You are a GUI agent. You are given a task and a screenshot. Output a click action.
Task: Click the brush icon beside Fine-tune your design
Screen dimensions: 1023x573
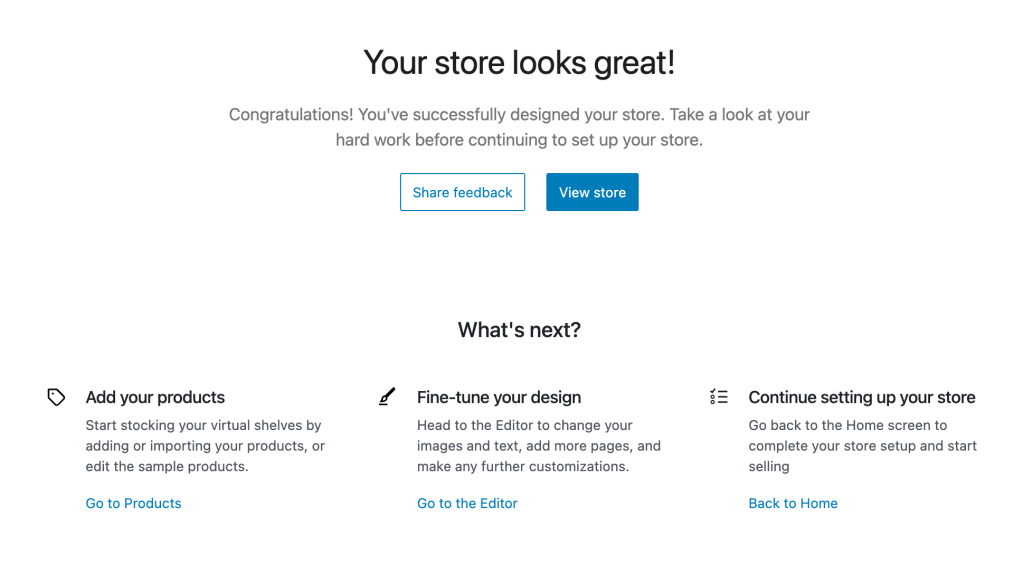click(x=387, y=397)
